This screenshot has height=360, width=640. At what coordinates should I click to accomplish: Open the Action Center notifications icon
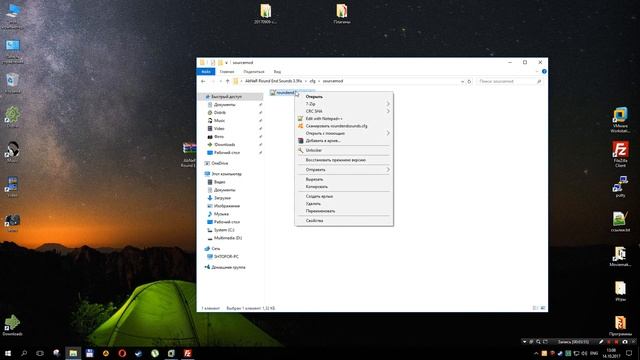(x=629, y=353)
